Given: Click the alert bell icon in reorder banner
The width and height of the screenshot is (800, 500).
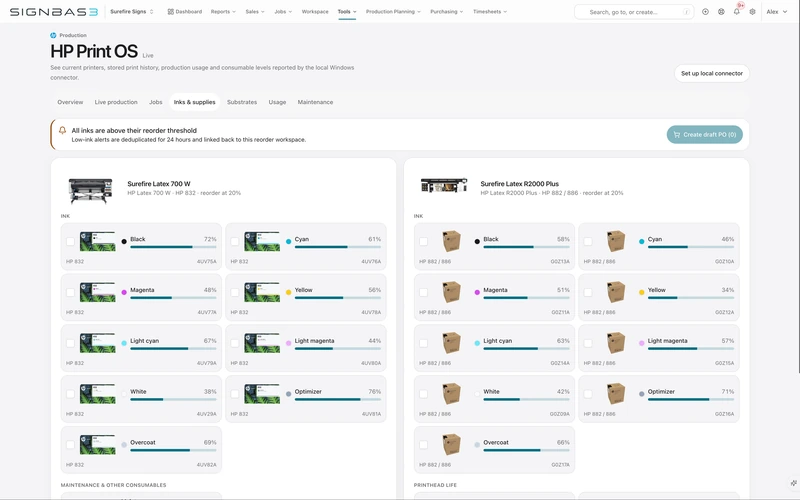Looking at the screenshot, I should click(x=62, y=131).
